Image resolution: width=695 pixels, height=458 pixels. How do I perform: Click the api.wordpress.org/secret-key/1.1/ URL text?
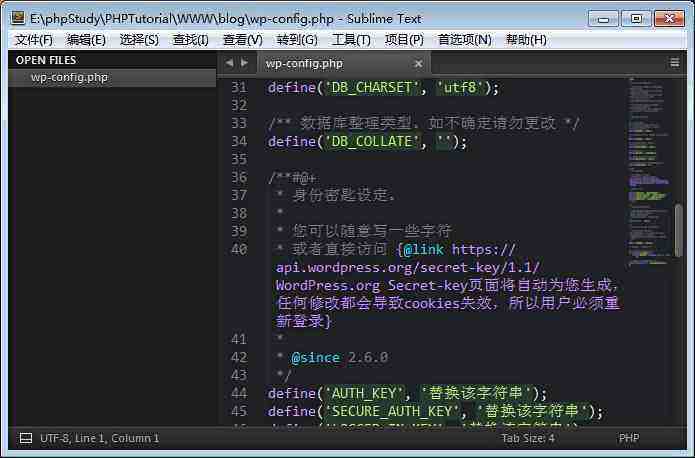[x=408, y=267]
